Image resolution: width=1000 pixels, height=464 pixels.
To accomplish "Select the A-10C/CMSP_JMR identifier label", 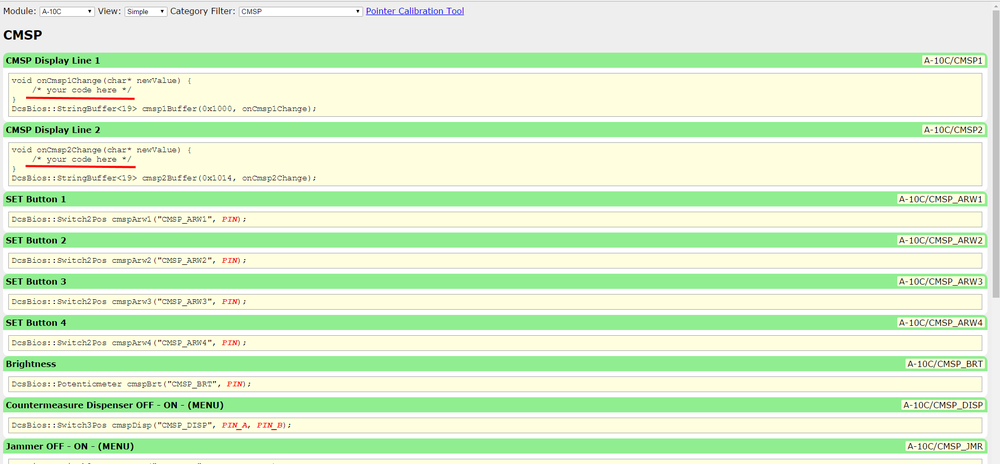I will point(945,446).
